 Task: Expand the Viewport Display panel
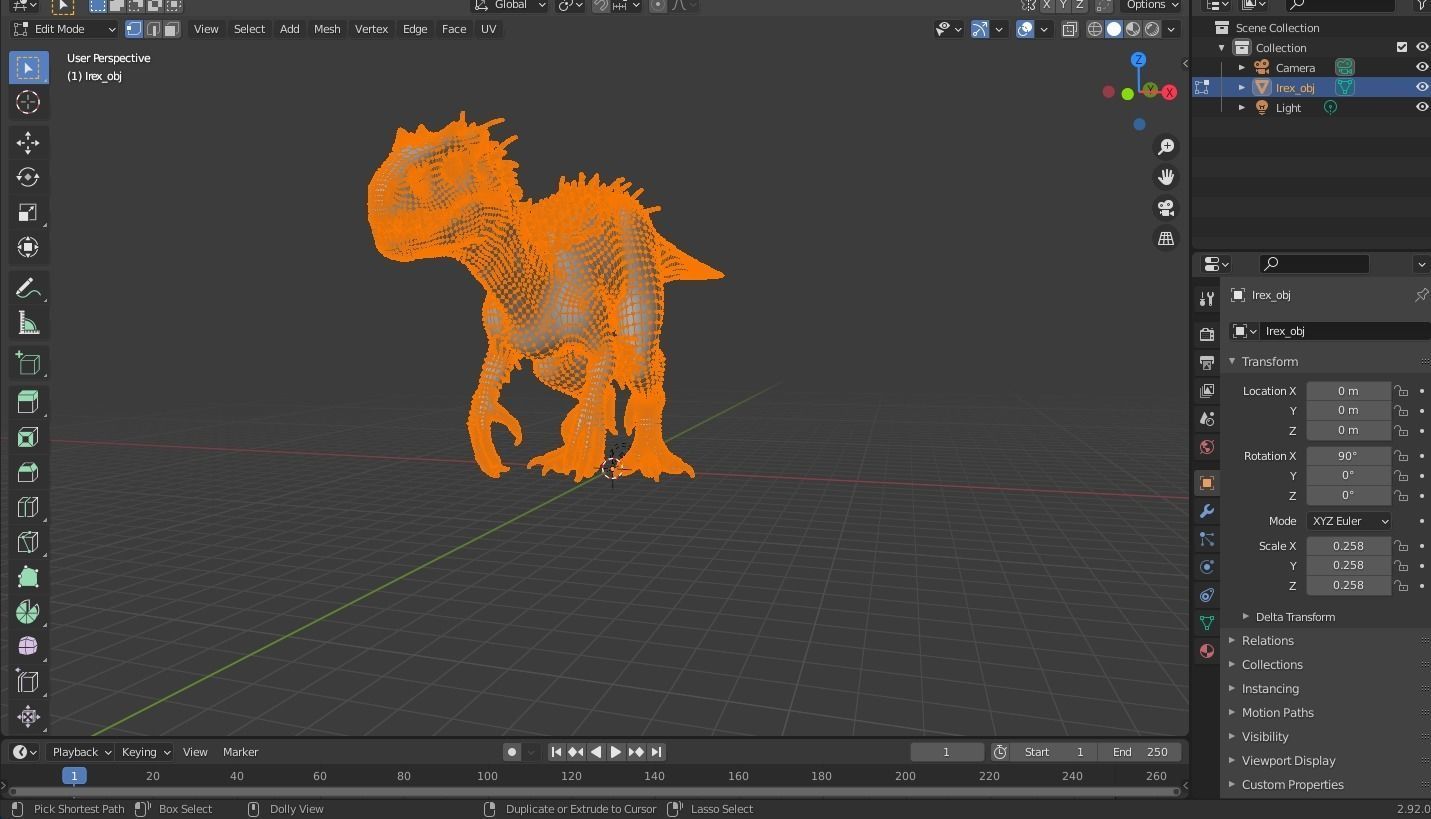(x=1288, y=761)
